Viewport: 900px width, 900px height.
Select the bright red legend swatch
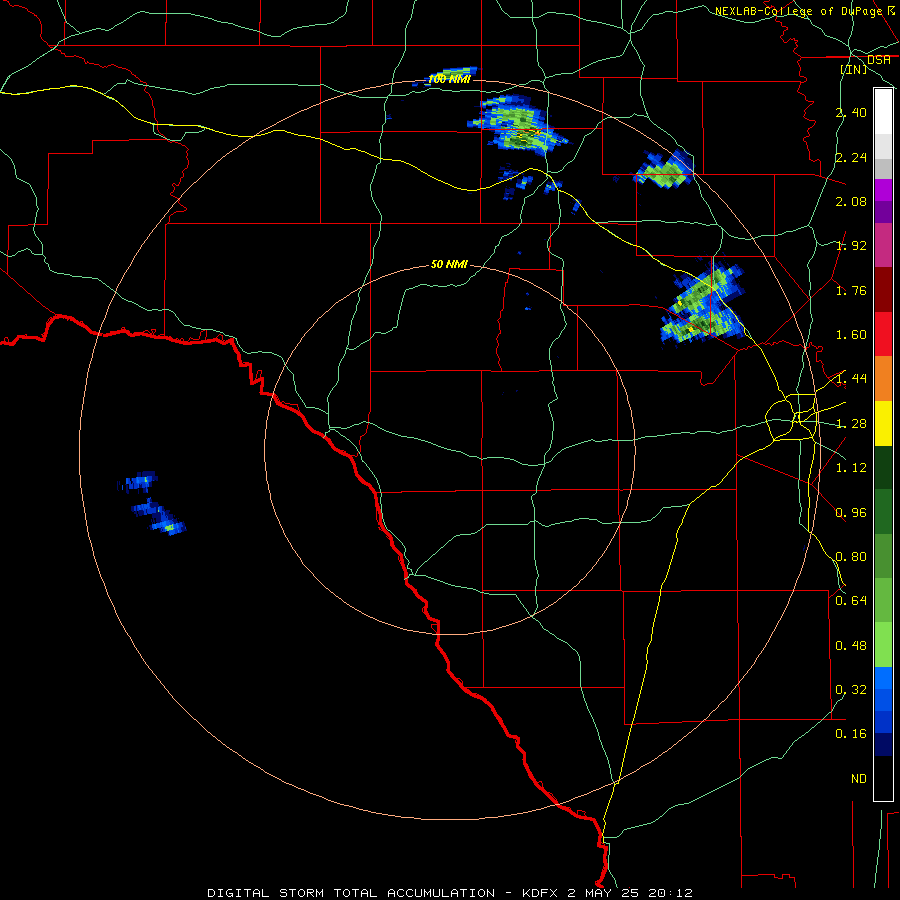click(883, 334)
